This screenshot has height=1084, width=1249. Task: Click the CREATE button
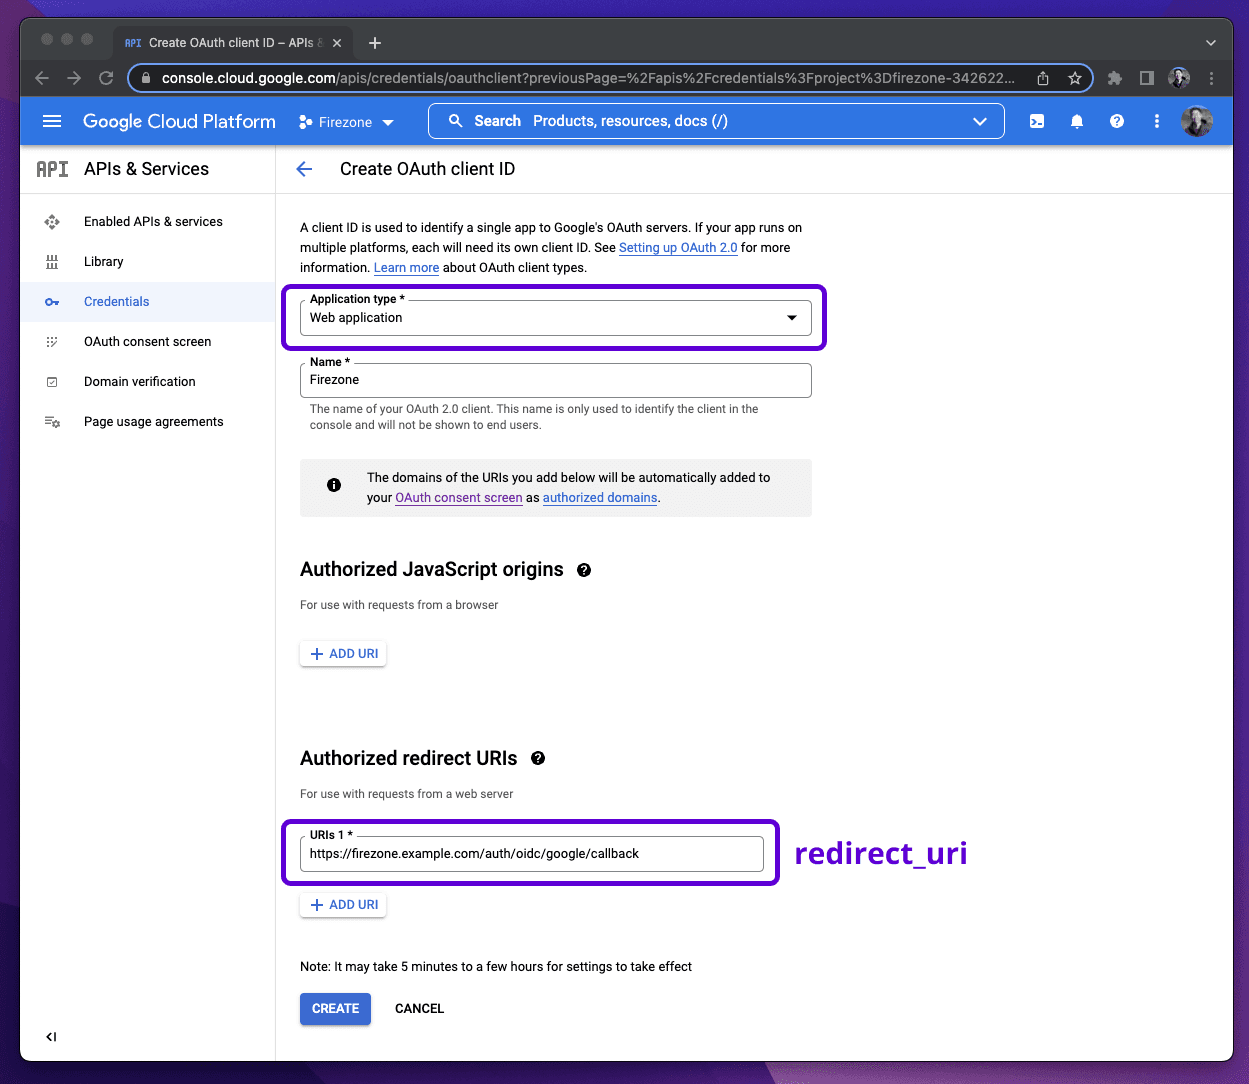[x=335, y=1008]
